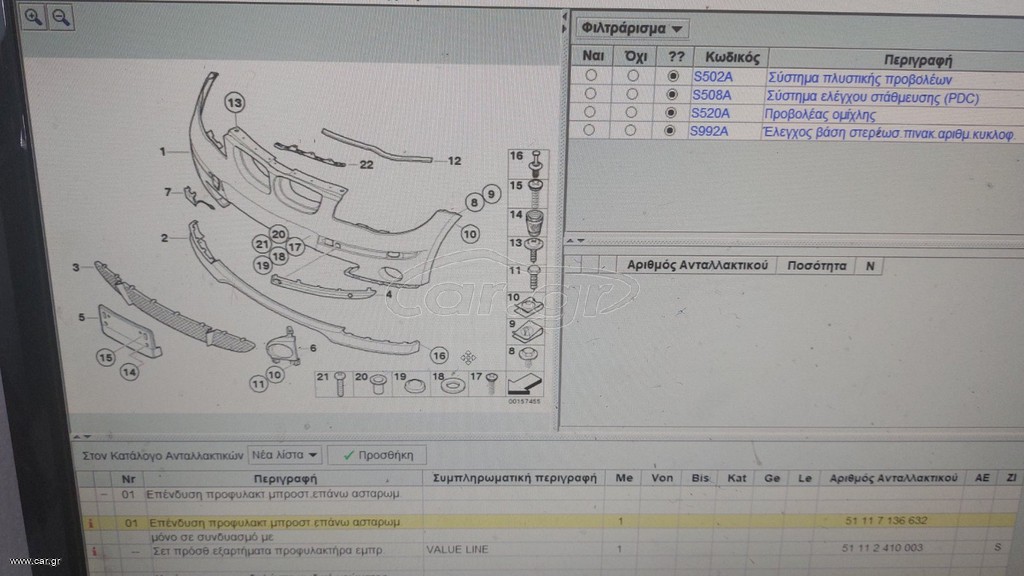This screenshot has height=576, width=1024.
Task: Click the Προσθήκη button
Action: [377, 455]
